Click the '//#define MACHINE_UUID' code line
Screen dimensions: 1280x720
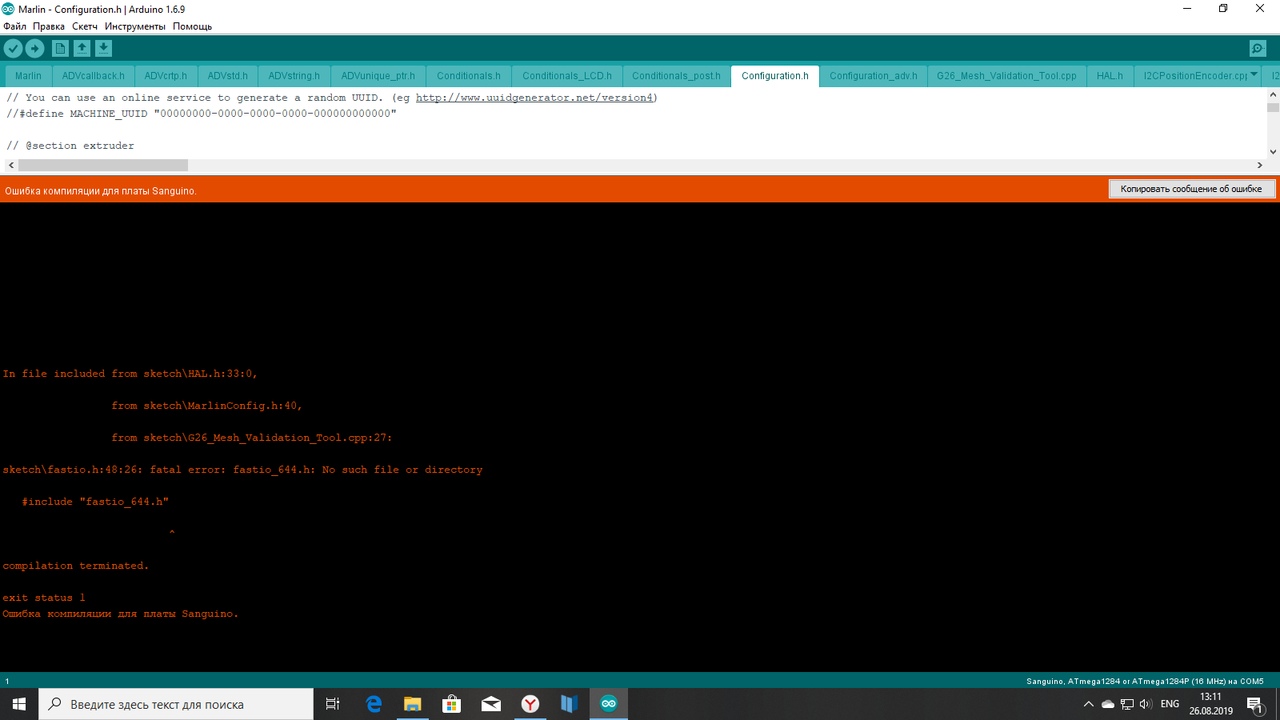point(201,114)
